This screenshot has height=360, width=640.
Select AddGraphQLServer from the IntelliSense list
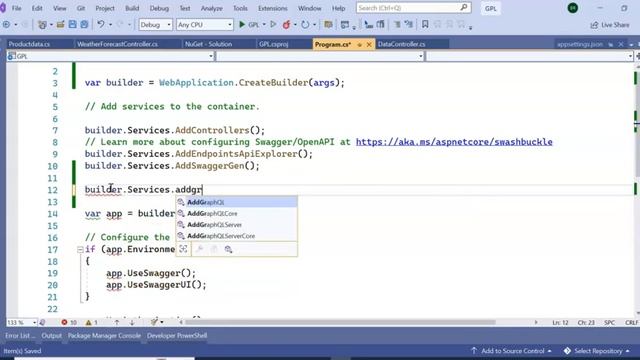(x=237, y=224)
